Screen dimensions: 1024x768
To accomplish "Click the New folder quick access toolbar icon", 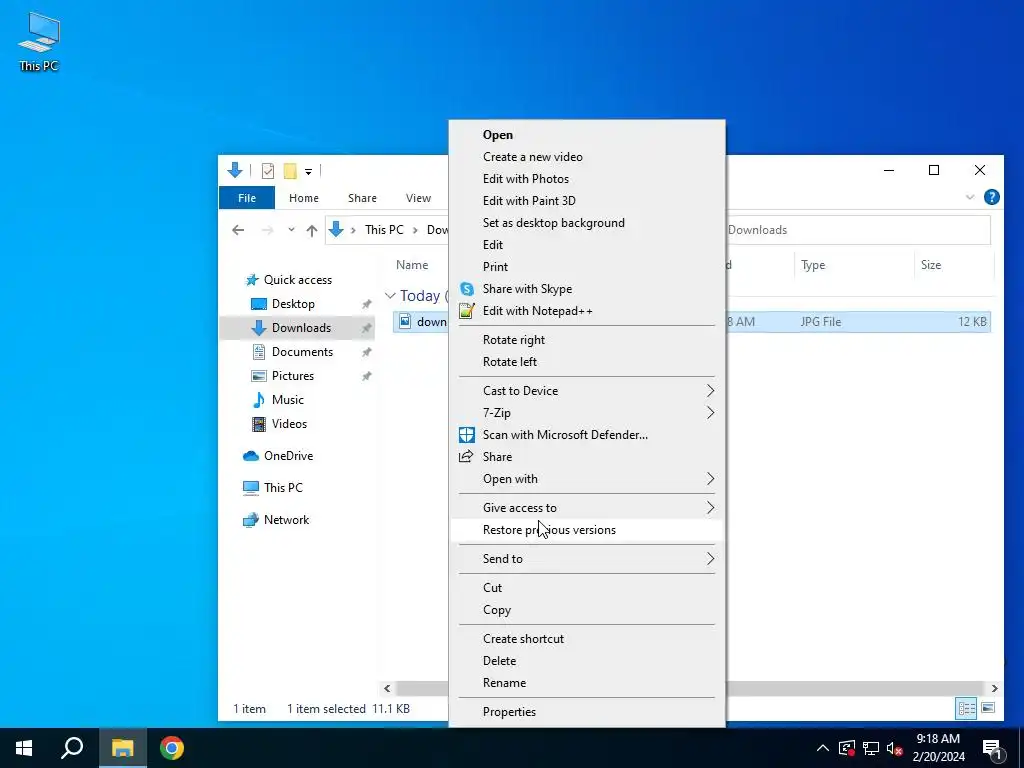I will pyautogui.click(x=290, y=171).
